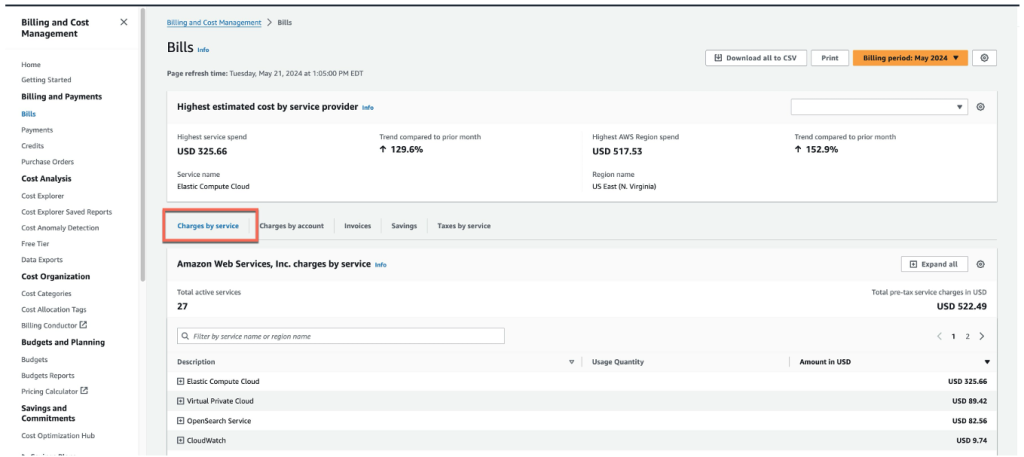The height and width of the screenshot is (457, 1024).
Task: Open Cost Explorer in sidebar
Action: point(42,196)
